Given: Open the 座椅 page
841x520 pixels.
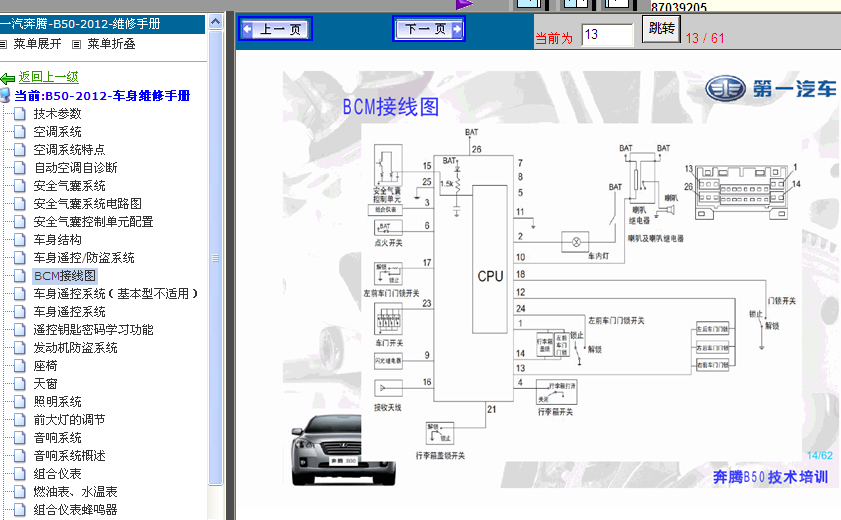Looking at the screenshot, I should [x=45, y=366].
